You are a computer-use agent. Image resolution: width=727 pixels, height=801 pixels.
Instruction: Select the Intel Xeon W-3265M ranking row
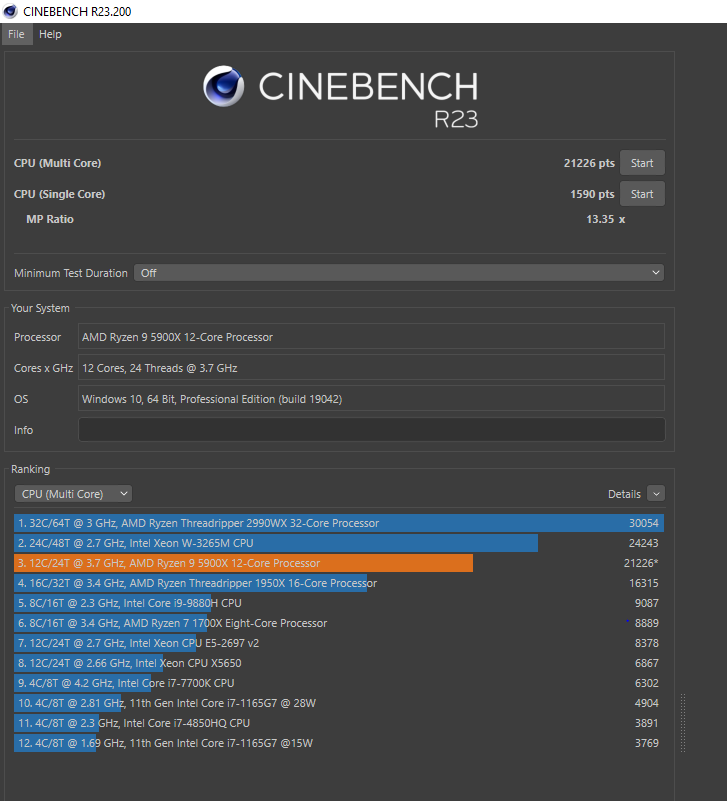(339, 543)
